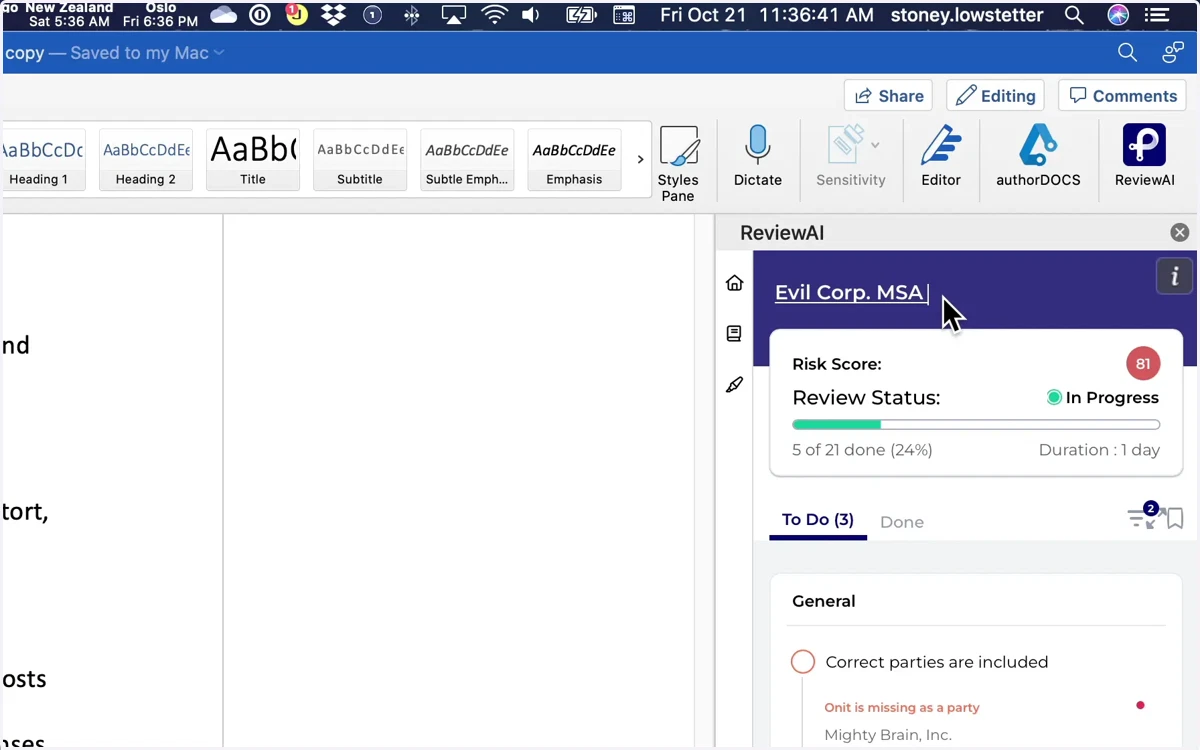Click the review progress bar

976,425
